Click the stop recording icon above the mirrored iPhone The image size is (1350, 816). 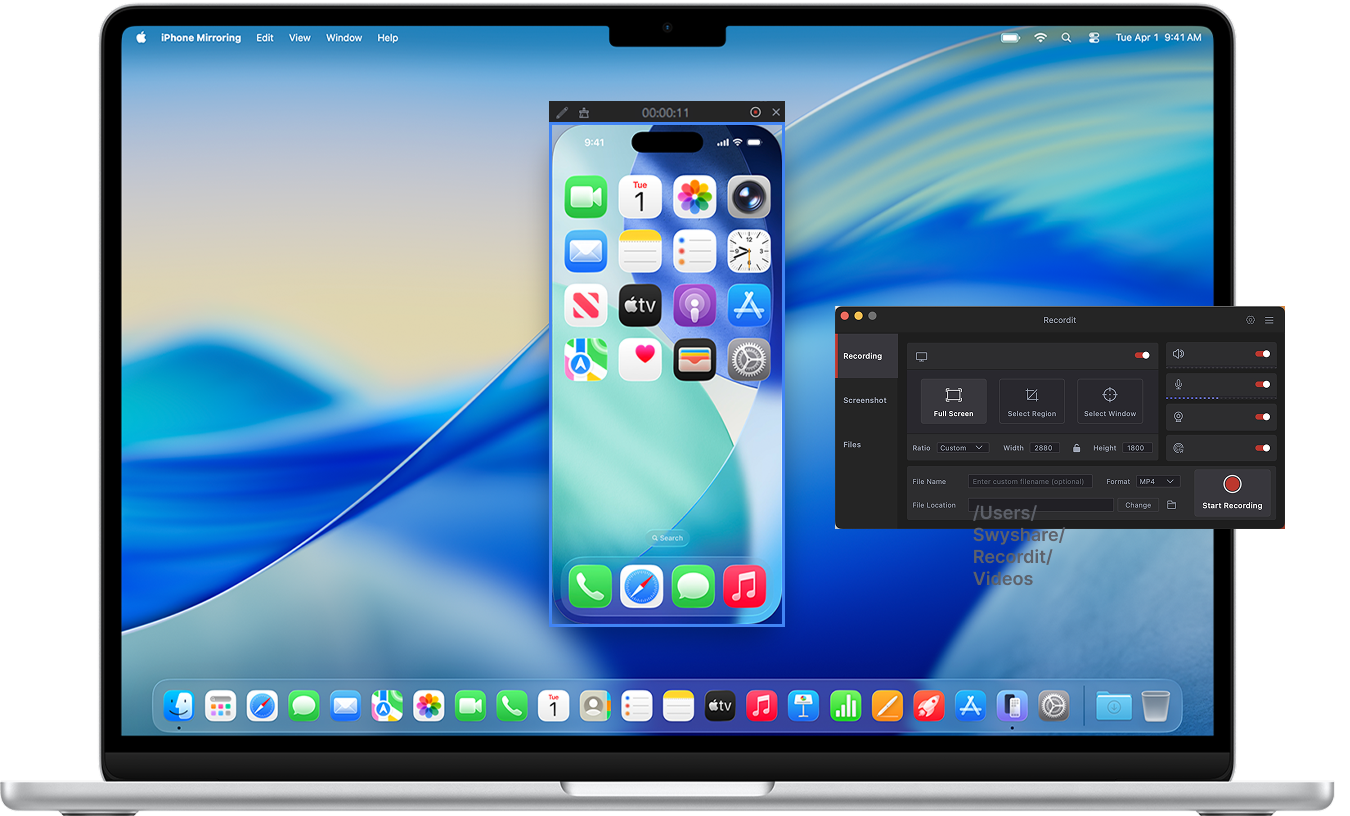(757, 112)
